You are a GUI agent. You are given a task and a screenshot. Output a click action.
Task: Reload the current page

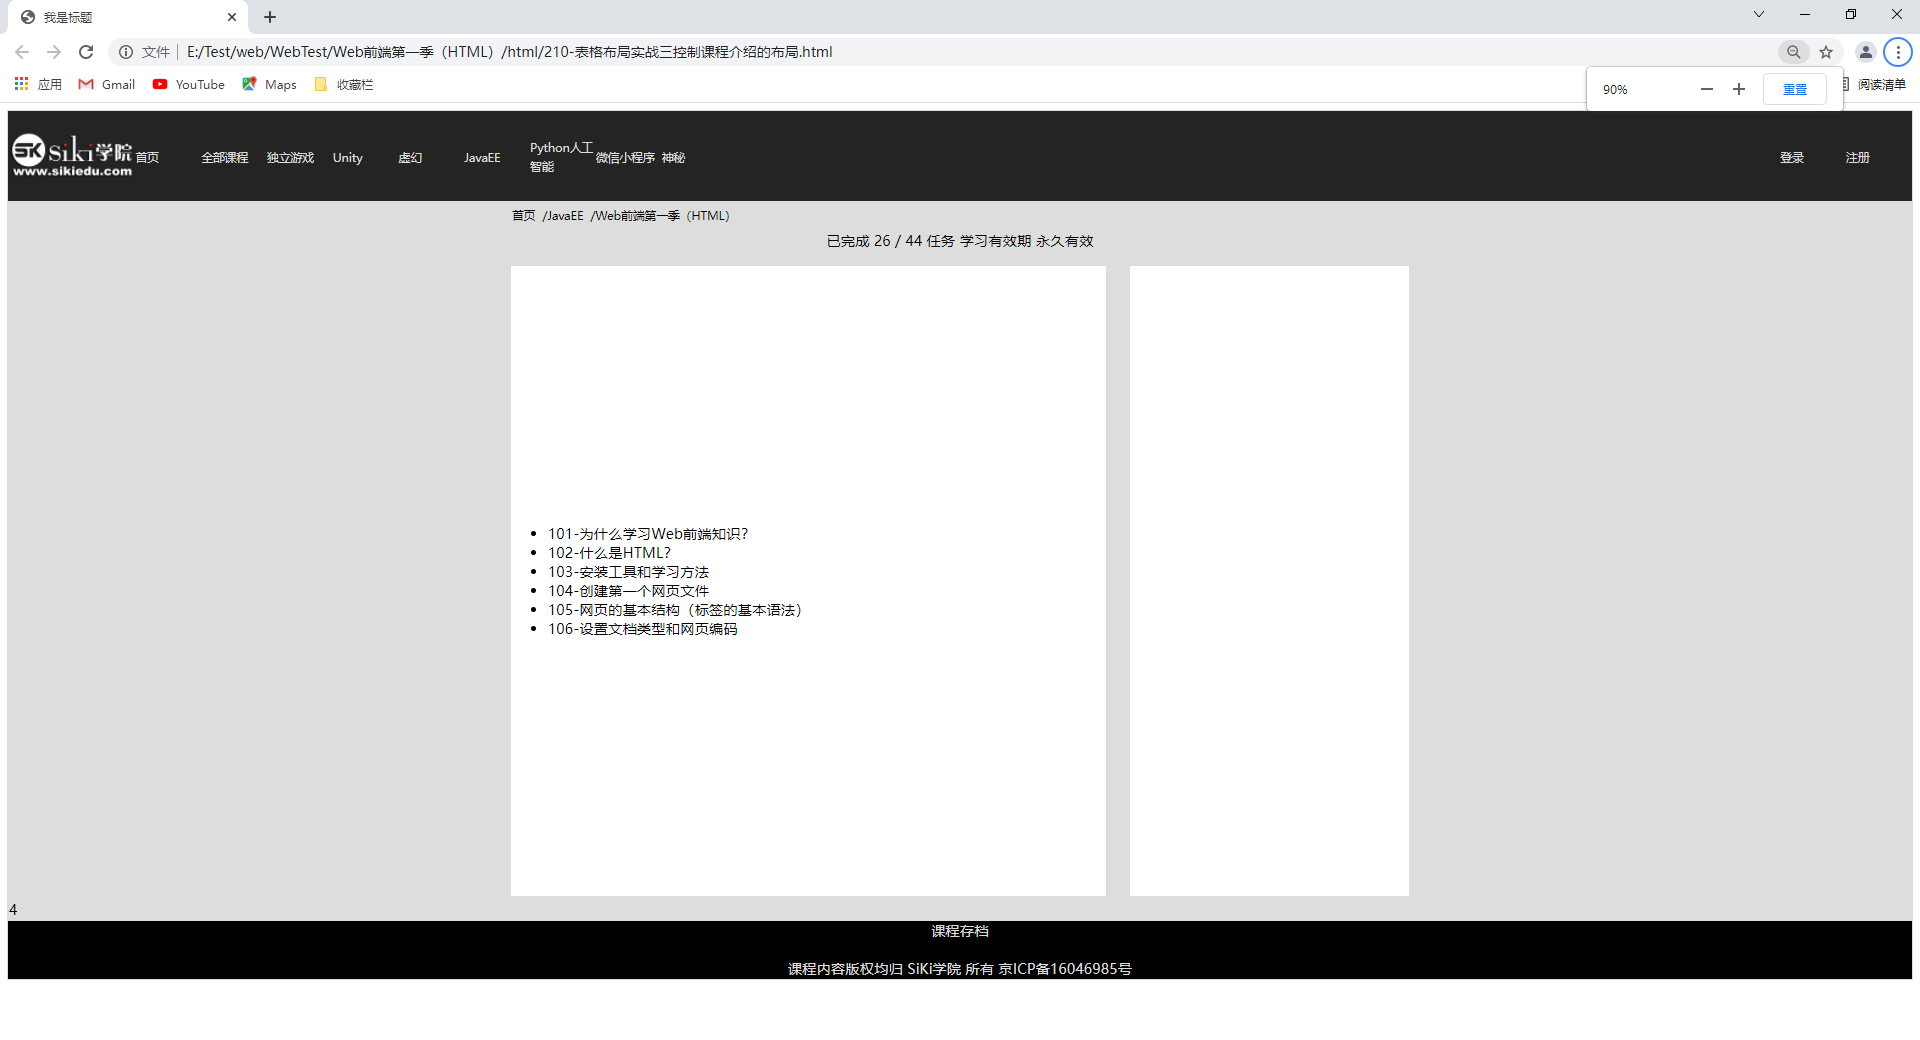(86, 52)
